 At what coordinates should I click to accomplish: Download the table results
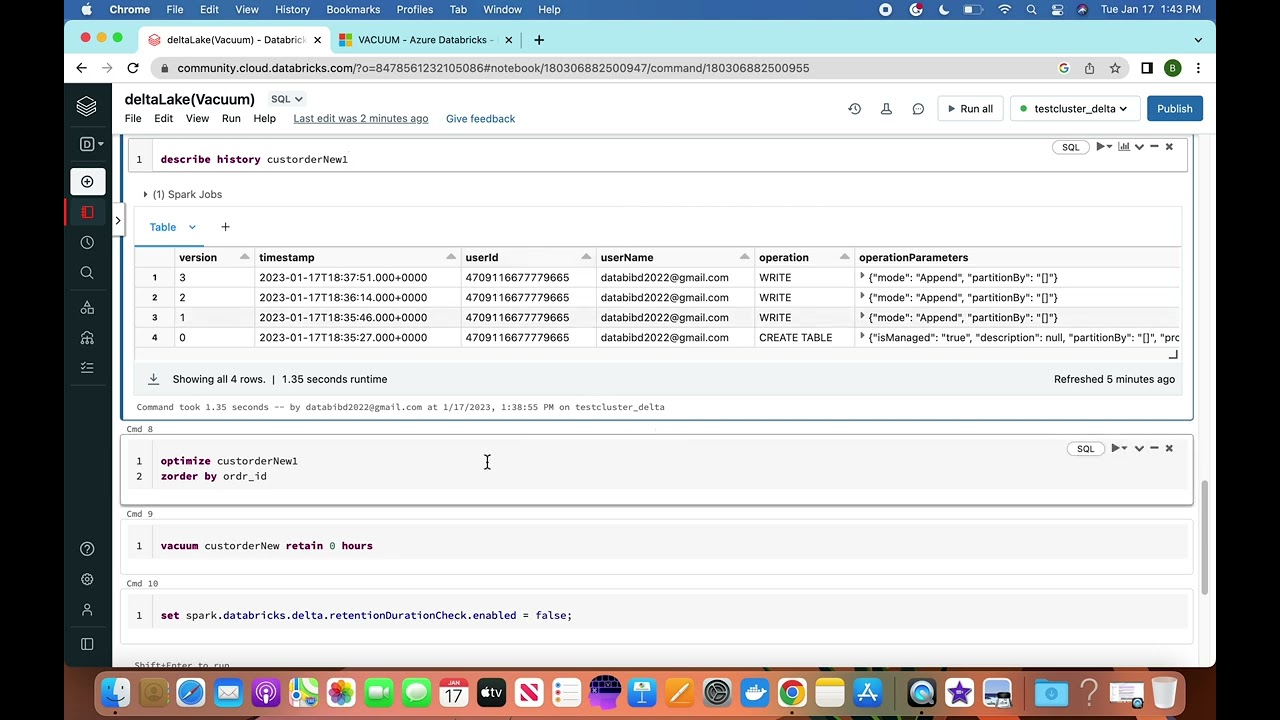(x=153, y=379)
